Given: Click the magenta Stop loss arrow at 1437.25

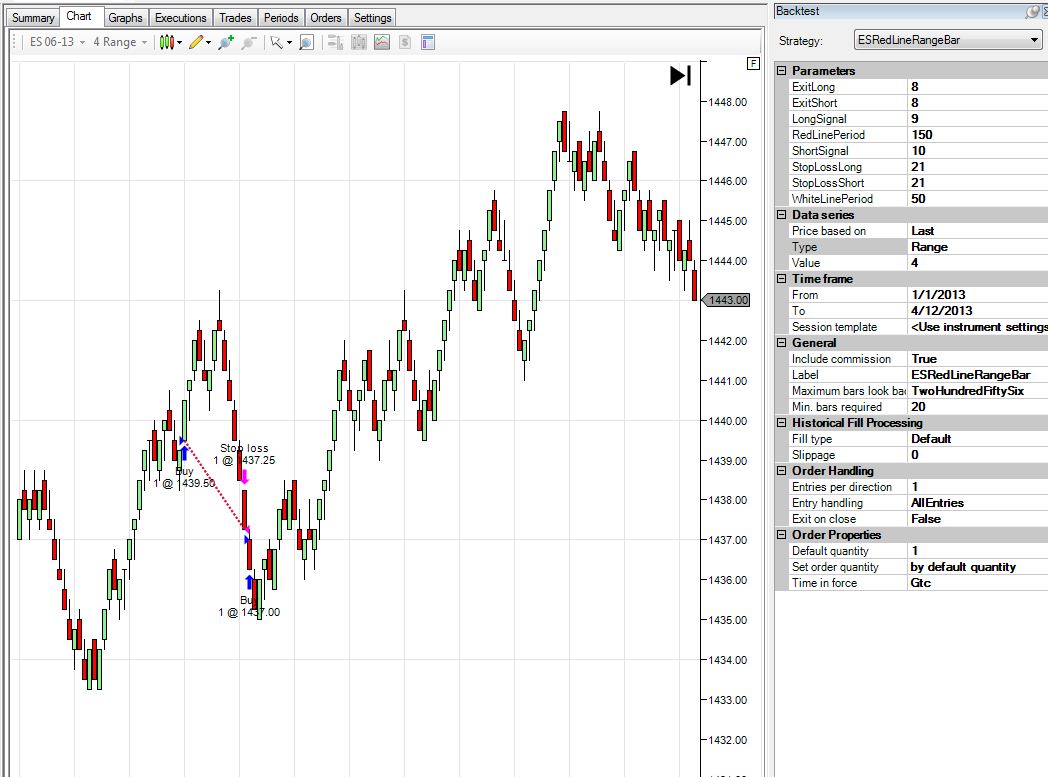Looking at the screenshot, I should pyautogui.click(x=245, y=476).
